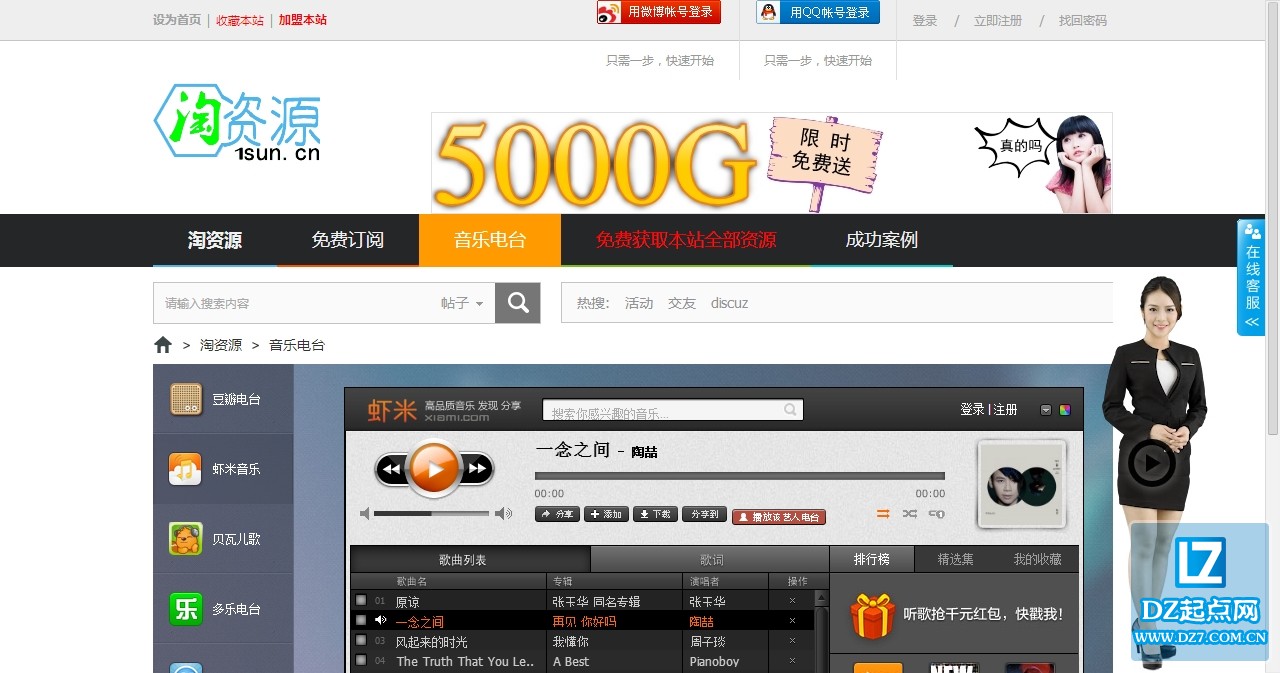The width and height of the screenshot is (1280, 673).
Task: Open the 免费订阅 navigation tab
Action: [x=347, y=240]
